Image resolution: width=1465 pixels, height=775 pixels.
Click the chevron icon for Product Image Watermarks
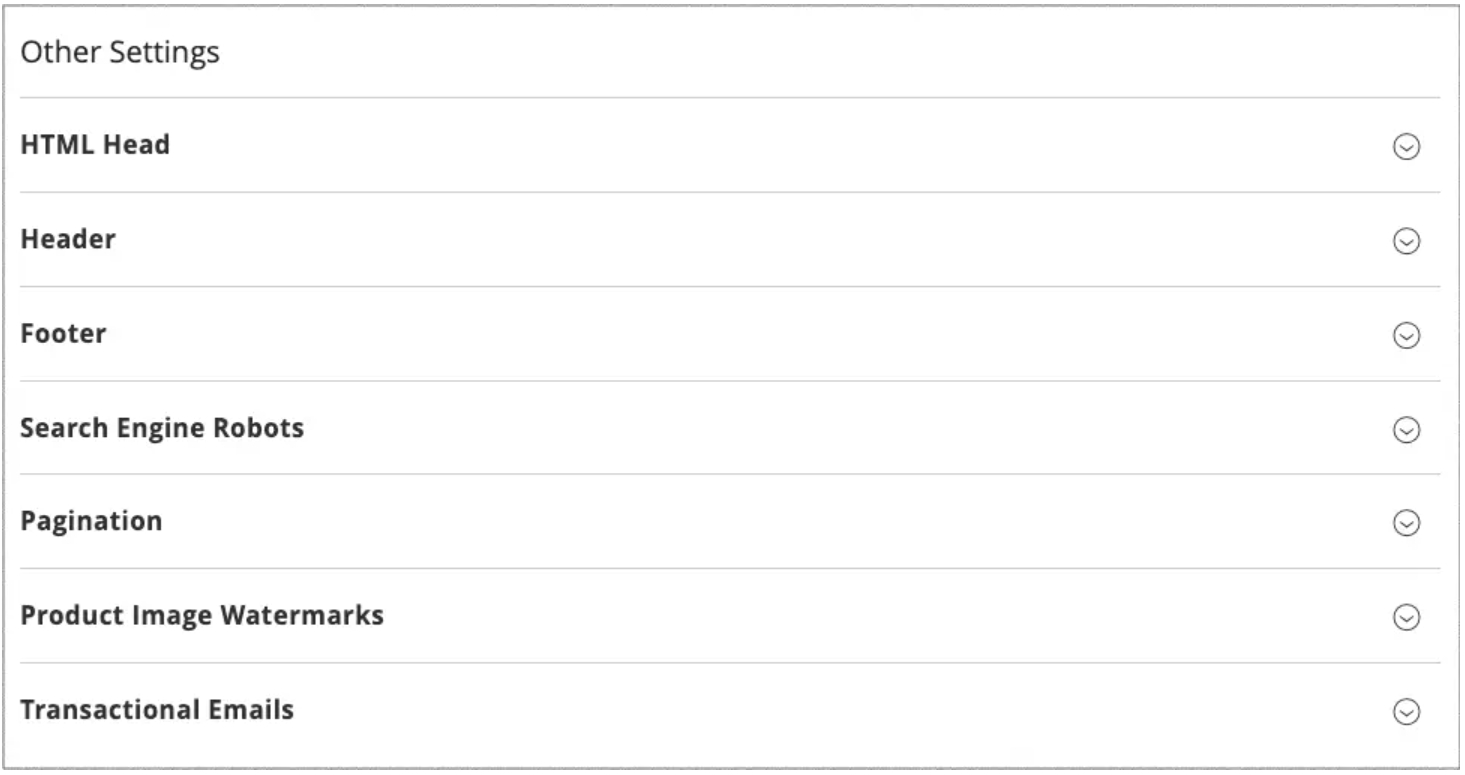[1407, 617]
